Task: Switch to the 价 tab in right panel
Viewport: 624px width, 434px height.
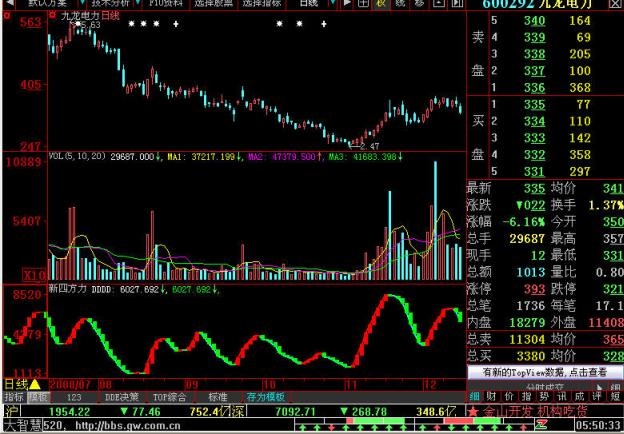Action: [x=509, y=397]
